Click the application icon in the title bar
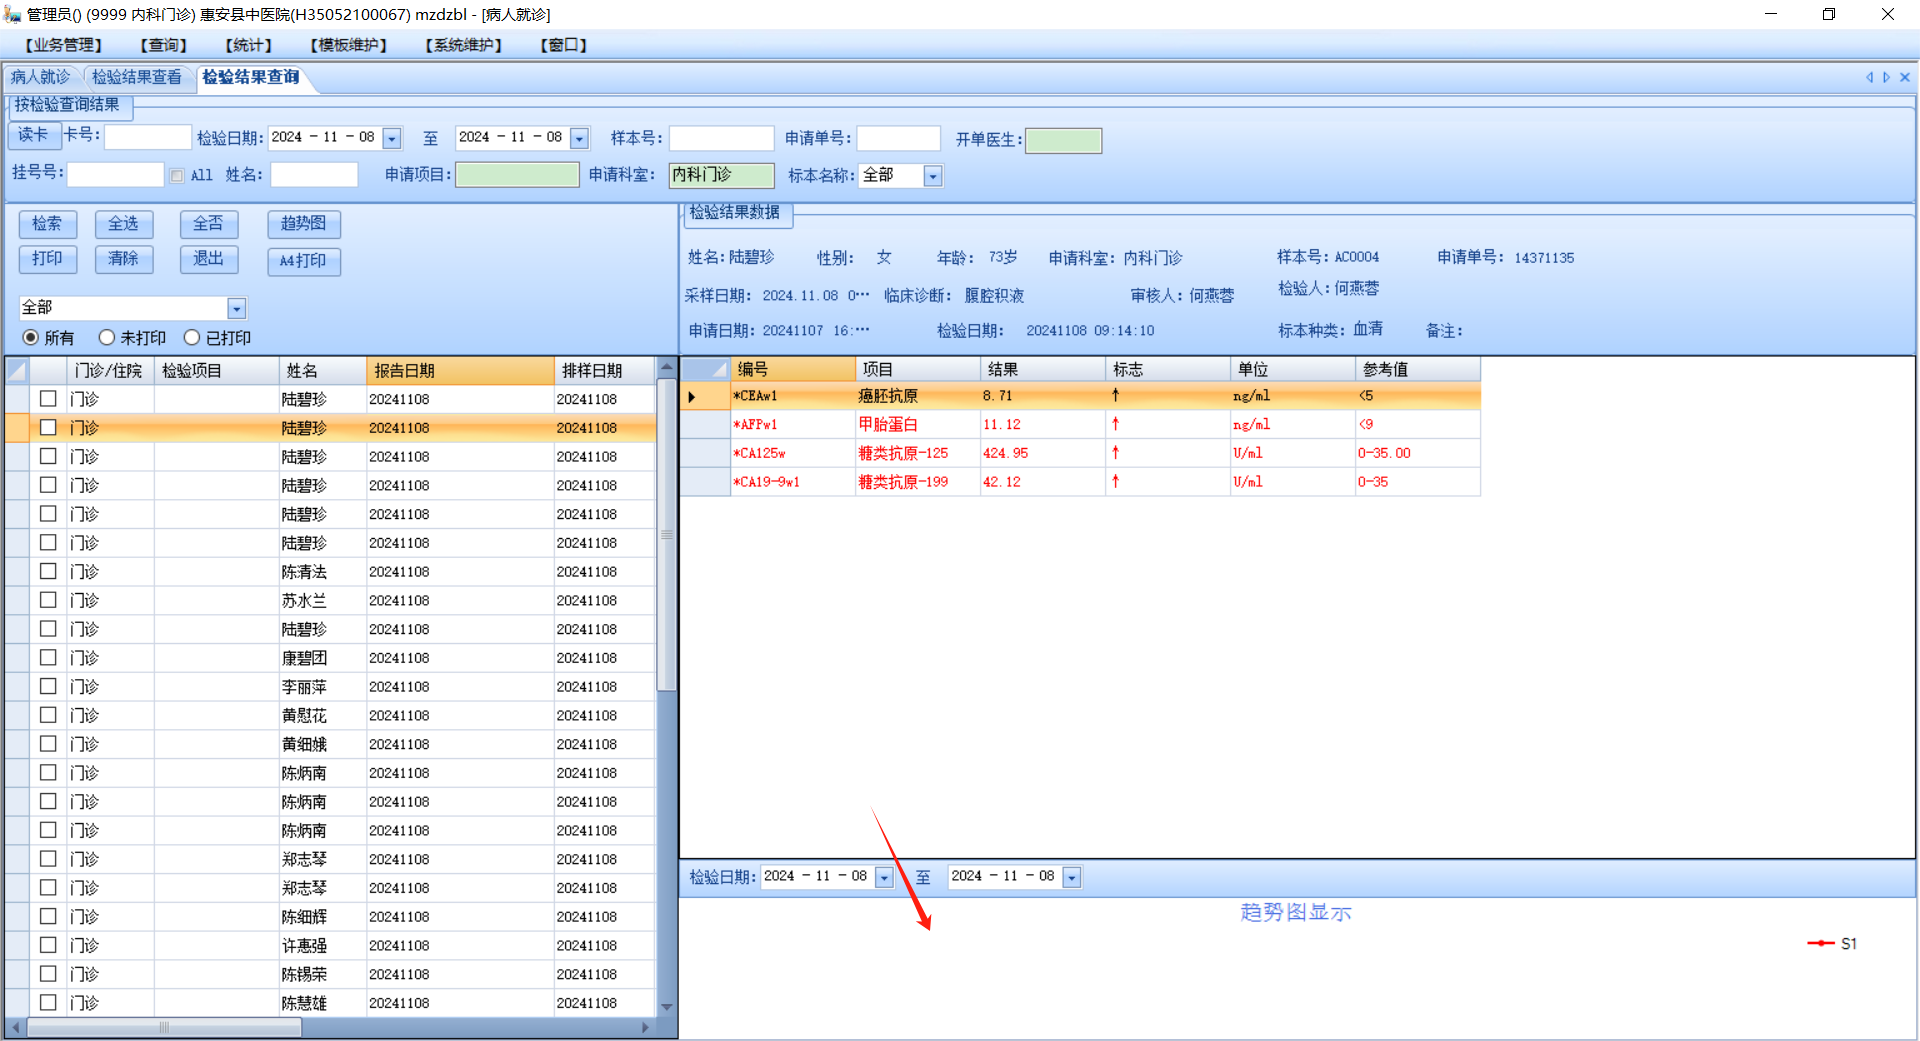 click(x=12, y=14)
